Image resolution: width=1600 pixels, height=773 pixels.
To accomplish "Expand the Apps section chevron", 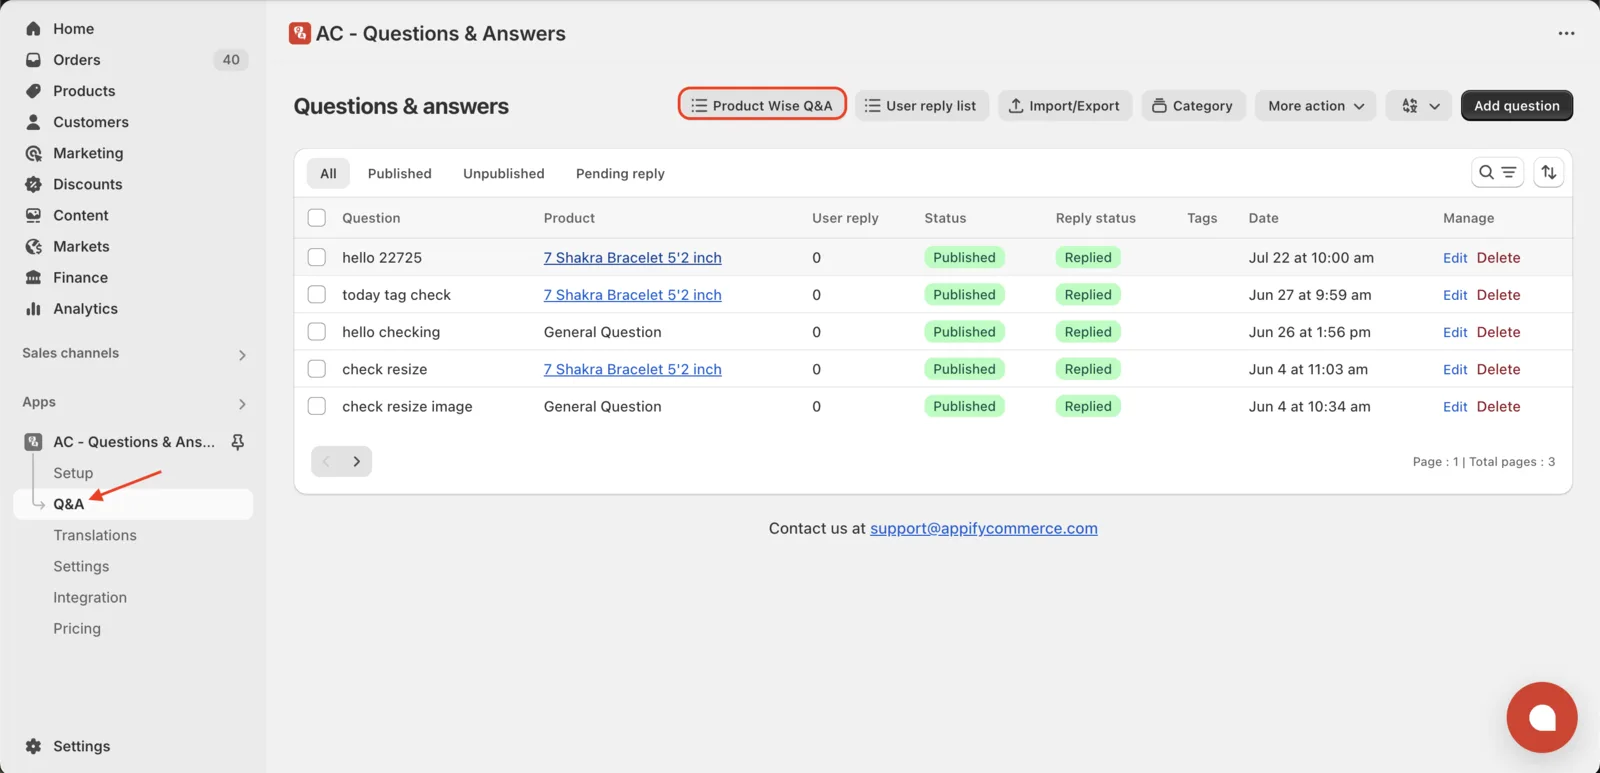I will coord(242,404).
